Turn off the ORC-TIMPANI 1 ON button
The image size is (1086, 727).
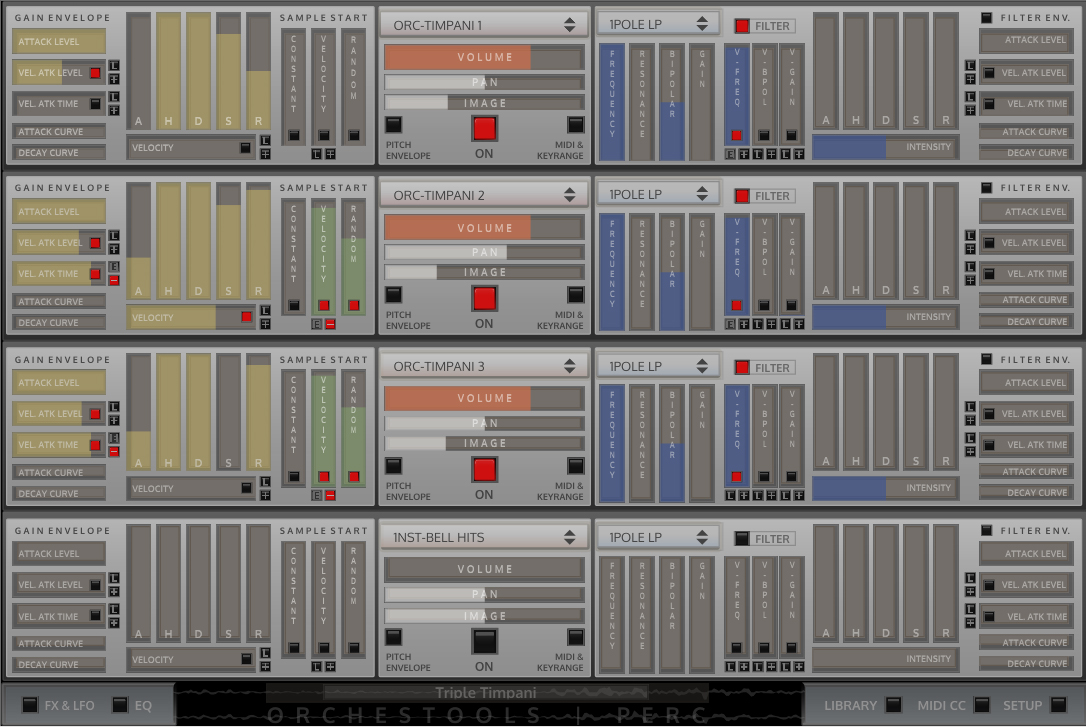coord(484,128)
